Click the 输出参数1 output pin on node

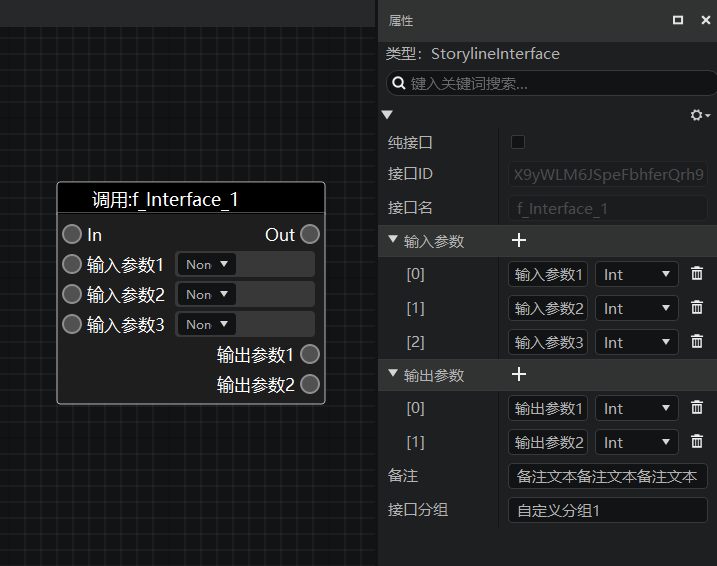pyautogui.click(x=310, y=354)
